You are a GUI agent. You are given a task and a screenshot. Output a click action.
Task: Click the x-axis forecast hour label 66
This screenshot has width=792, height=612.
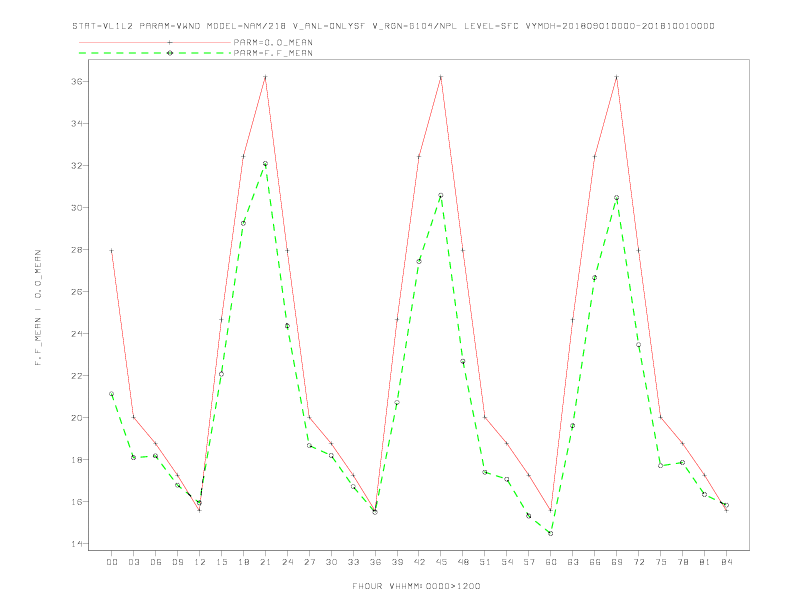[595, 562]
